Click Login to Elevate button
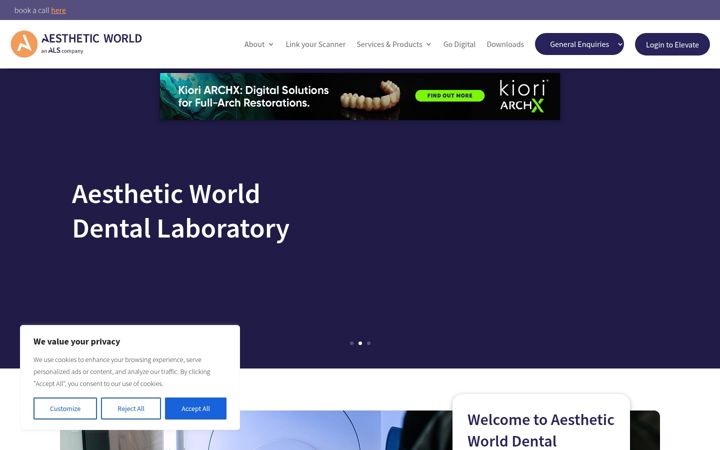Screen dimensions: 720x450 [x=672, y=45]
